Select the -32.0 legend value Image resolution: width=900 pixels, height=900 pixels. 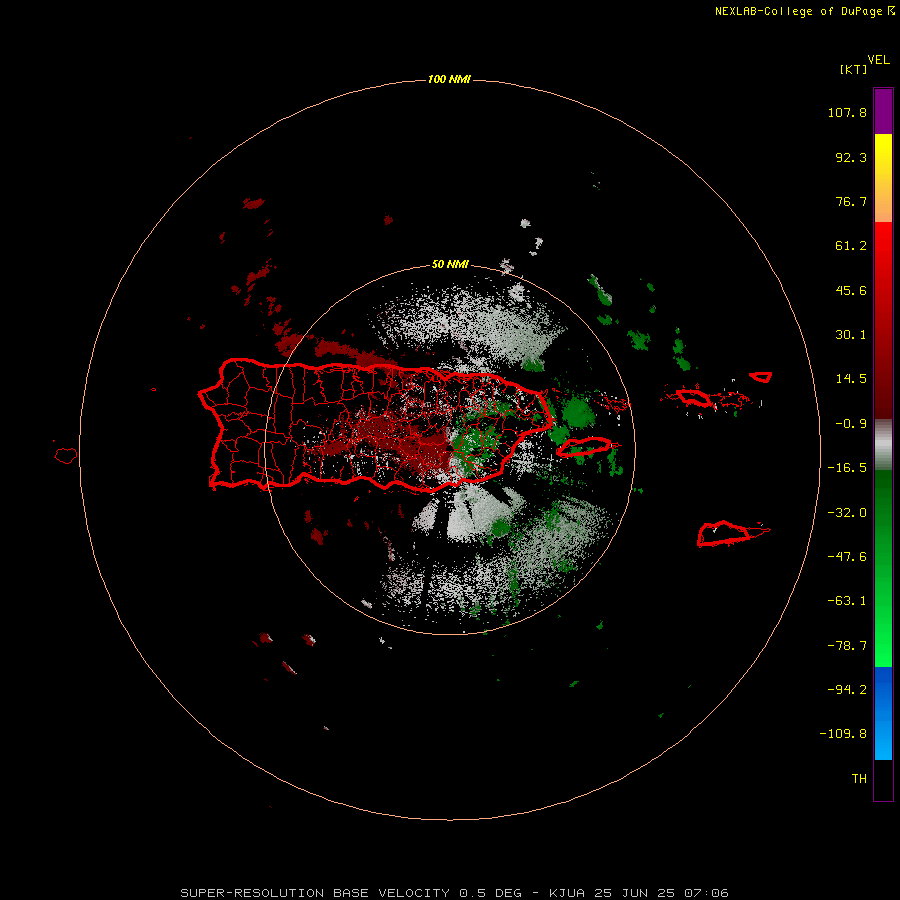pyautogui.click(x=847, y=513)
